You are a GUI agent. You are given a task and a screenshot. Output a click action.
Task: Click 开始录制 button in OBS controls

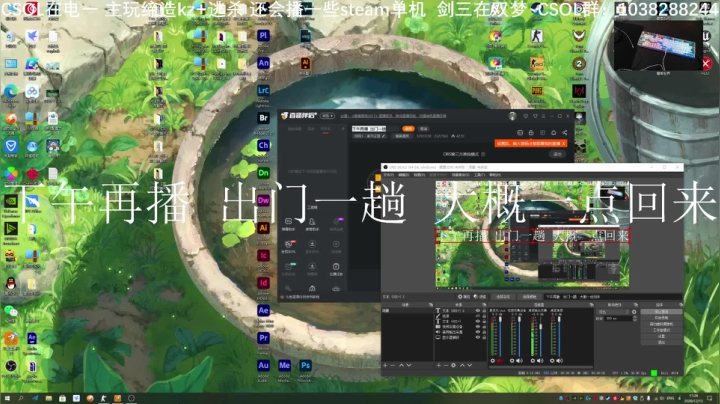(661, 318)
